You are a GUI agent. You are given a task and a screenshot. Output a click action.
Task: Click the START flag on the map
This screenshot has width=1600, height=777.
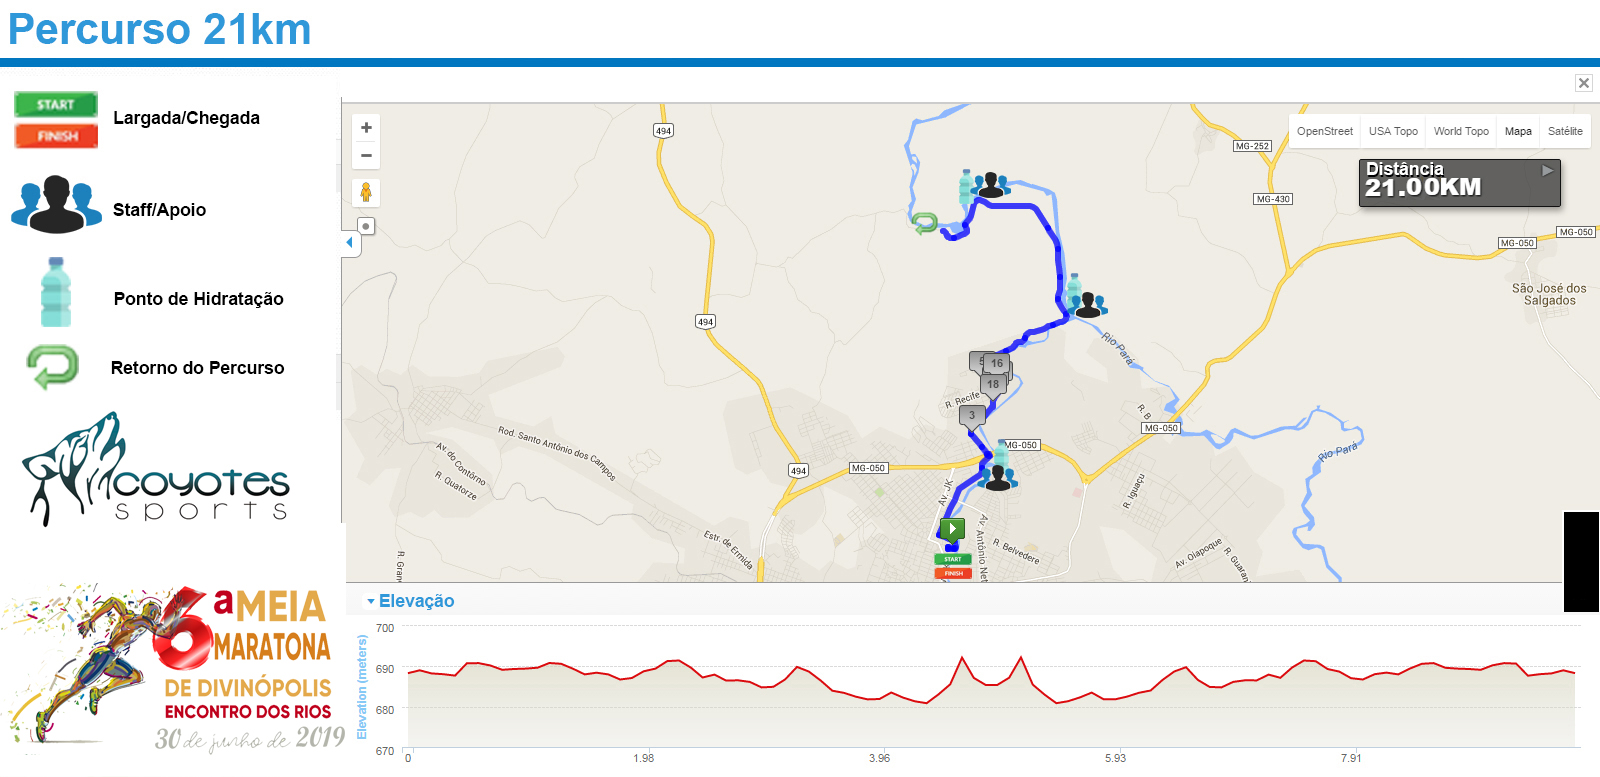tap(952, 559)
